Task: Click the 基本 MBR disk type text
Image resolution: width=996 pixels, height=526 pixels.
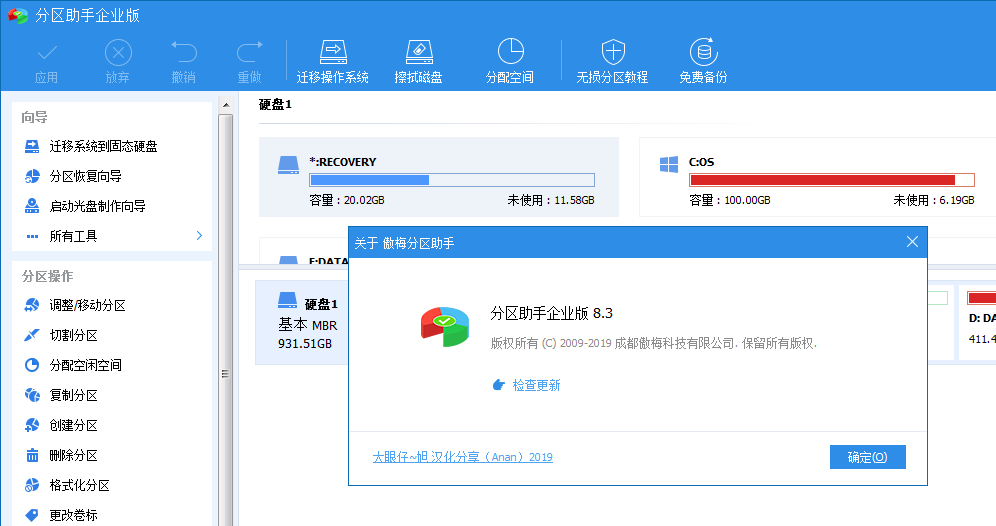Action: [308, 325]
